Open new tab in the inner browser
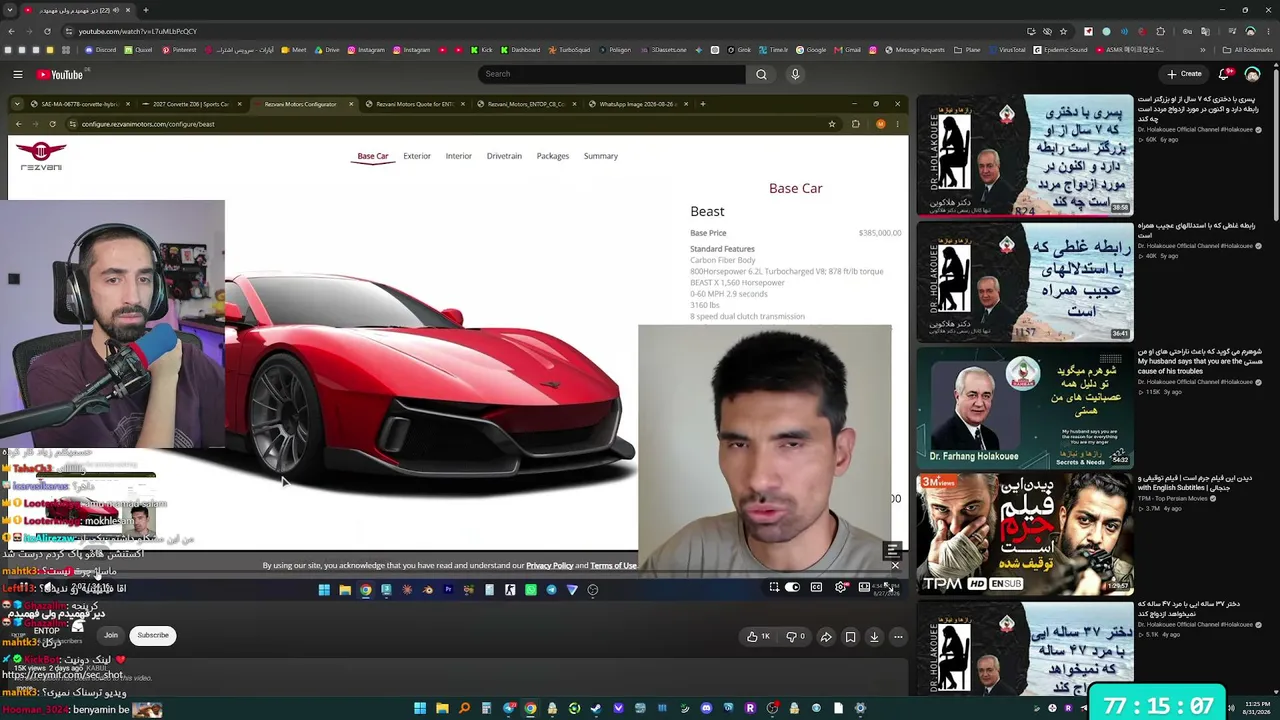The image size is (1280, 720). point(702,104)
